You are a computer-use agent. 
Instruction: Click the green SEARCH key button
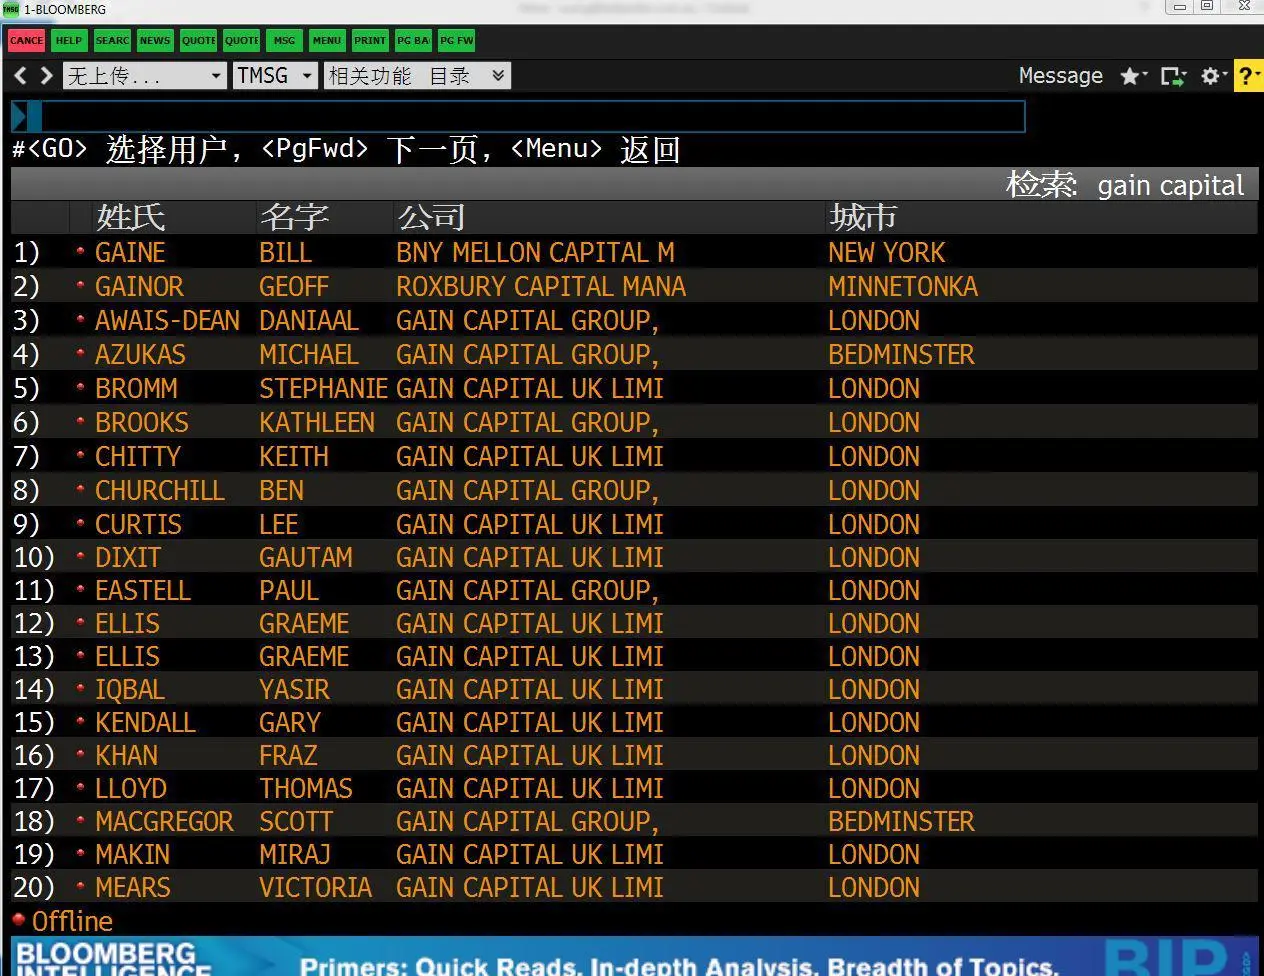point(112,40)
